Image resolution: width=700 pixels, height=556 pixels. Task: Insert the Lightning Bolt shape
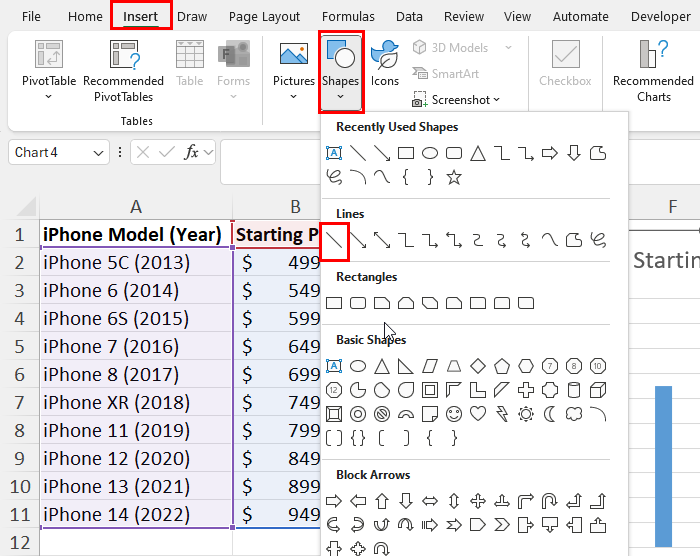502,414
